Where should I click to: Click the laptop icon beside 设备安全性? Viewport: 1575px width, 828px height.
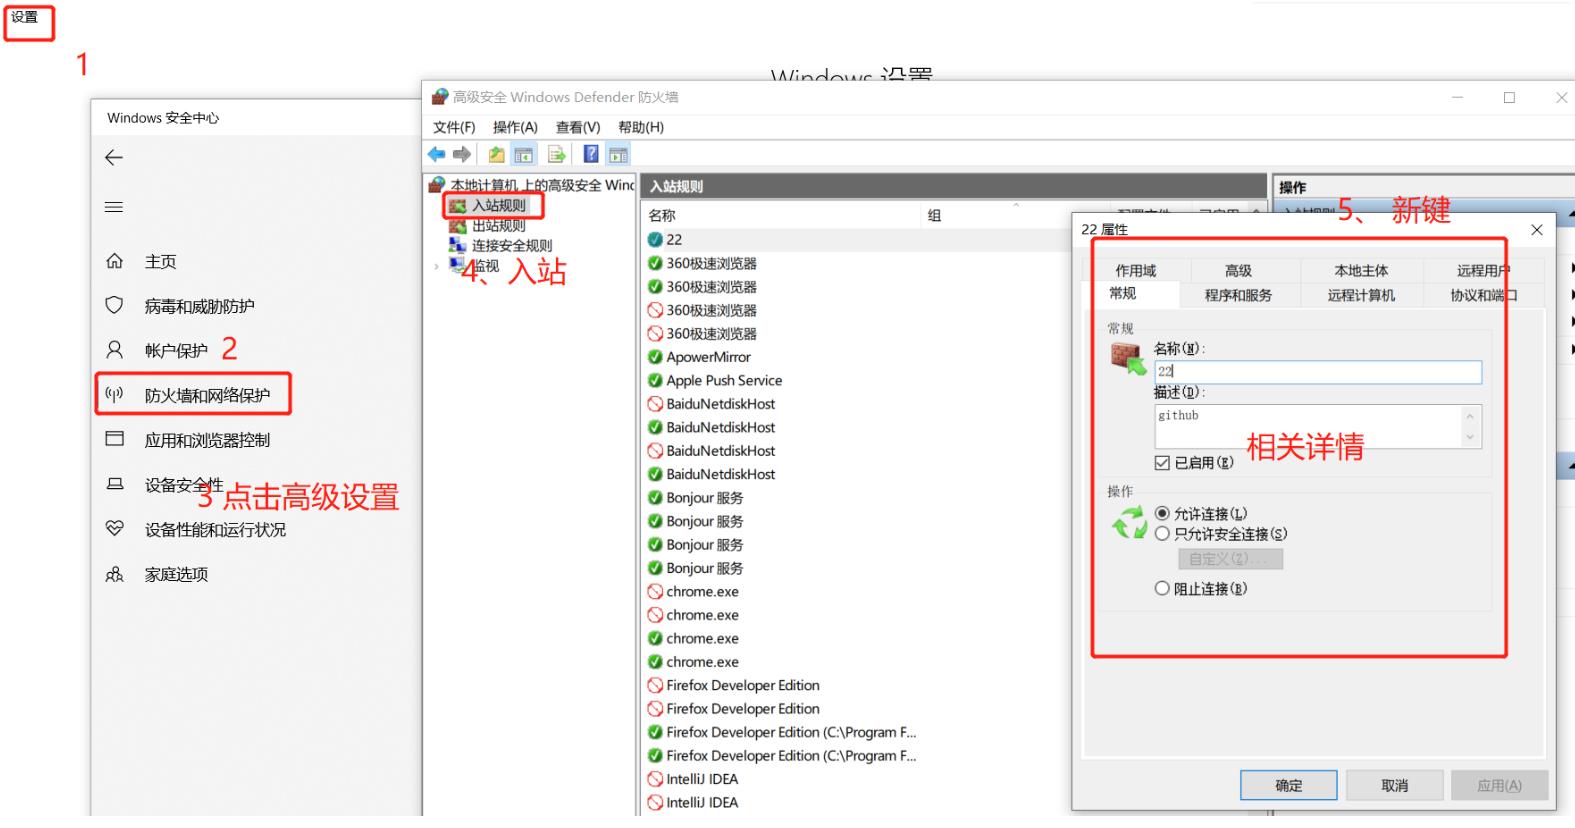click(114, 484)
